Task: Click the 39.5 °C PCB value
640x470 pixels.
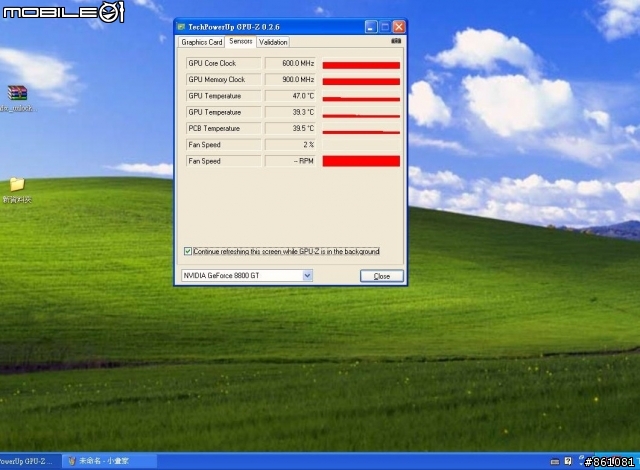Action: coord(291,129)
